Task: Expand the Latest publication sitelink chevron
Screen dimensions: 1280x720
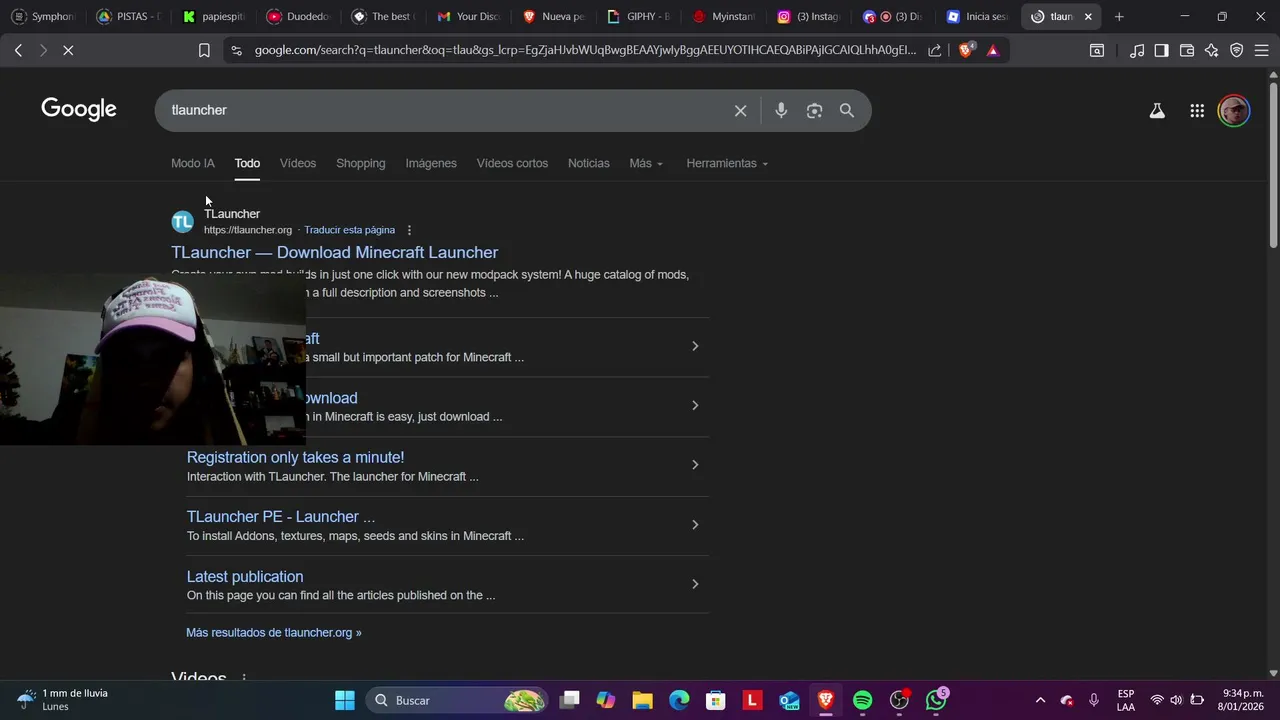Action: (695, 584)
